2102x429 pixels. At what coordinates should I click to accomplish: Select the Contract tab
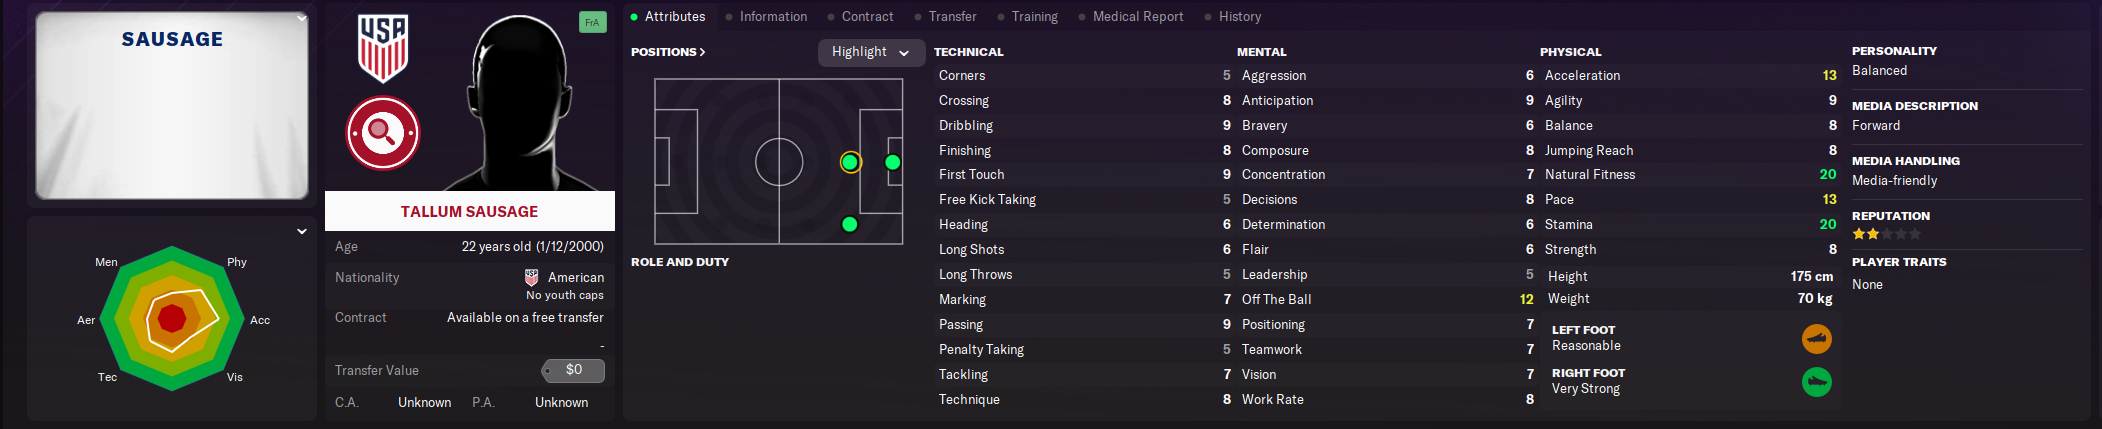tap(867, 17)
